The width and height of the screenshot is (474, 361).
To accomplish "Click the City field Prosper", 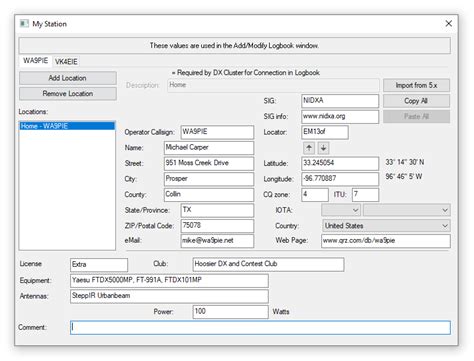I will (209, 179).
